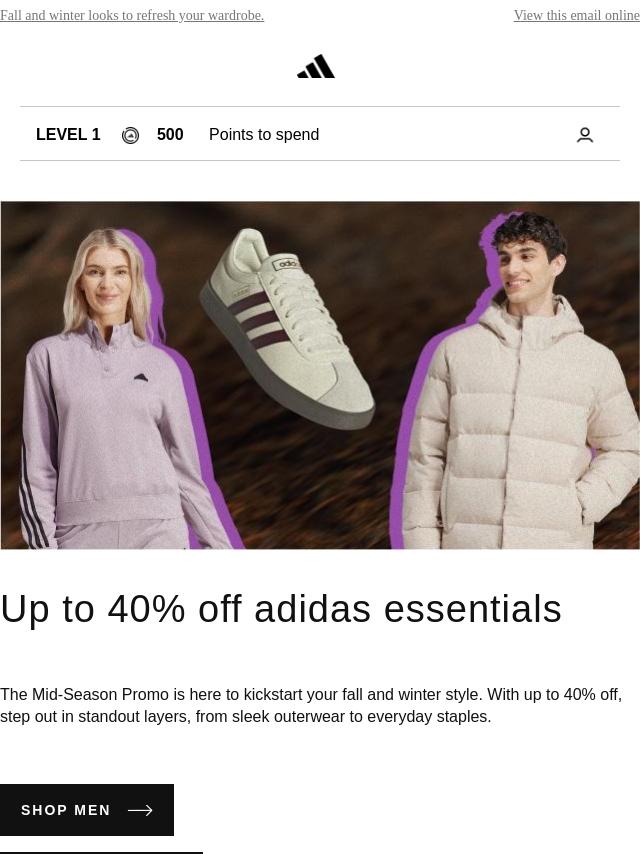Image resolution: width=640 pixels, height=854 pixels.
Task: Click the adidas tongue label on sneaker
Action: point(287,264)
